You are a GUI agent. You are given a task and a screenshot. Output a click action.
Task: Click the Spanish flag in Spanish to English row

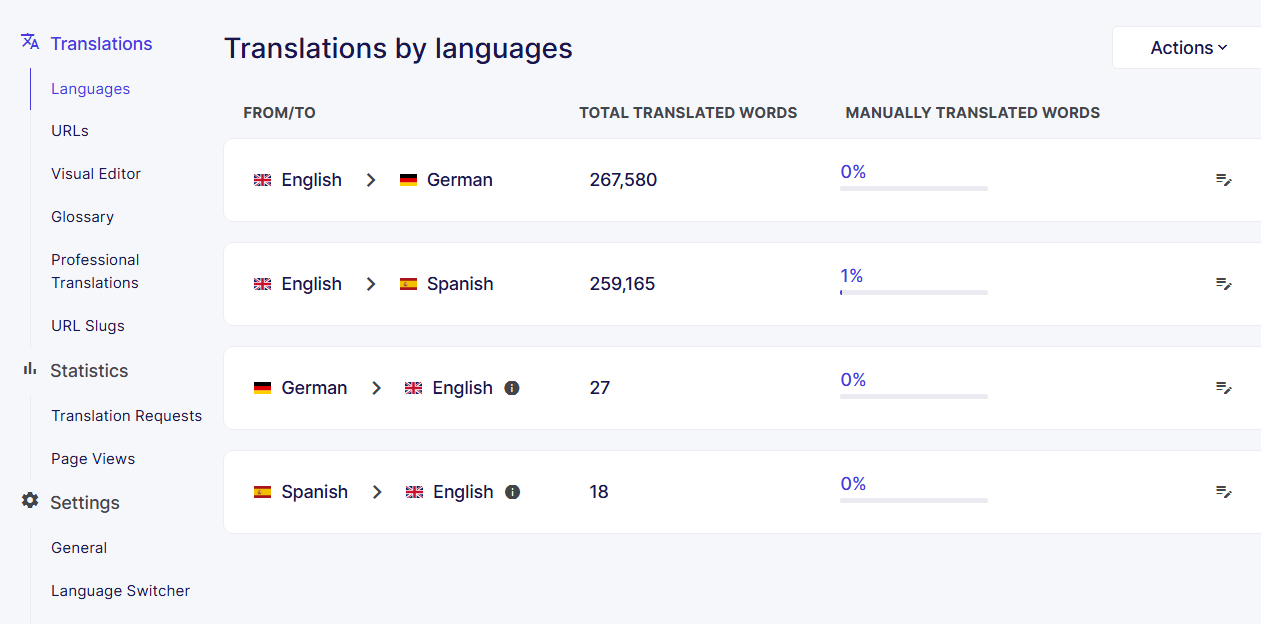pyautogui.click(x=262, y=492)
